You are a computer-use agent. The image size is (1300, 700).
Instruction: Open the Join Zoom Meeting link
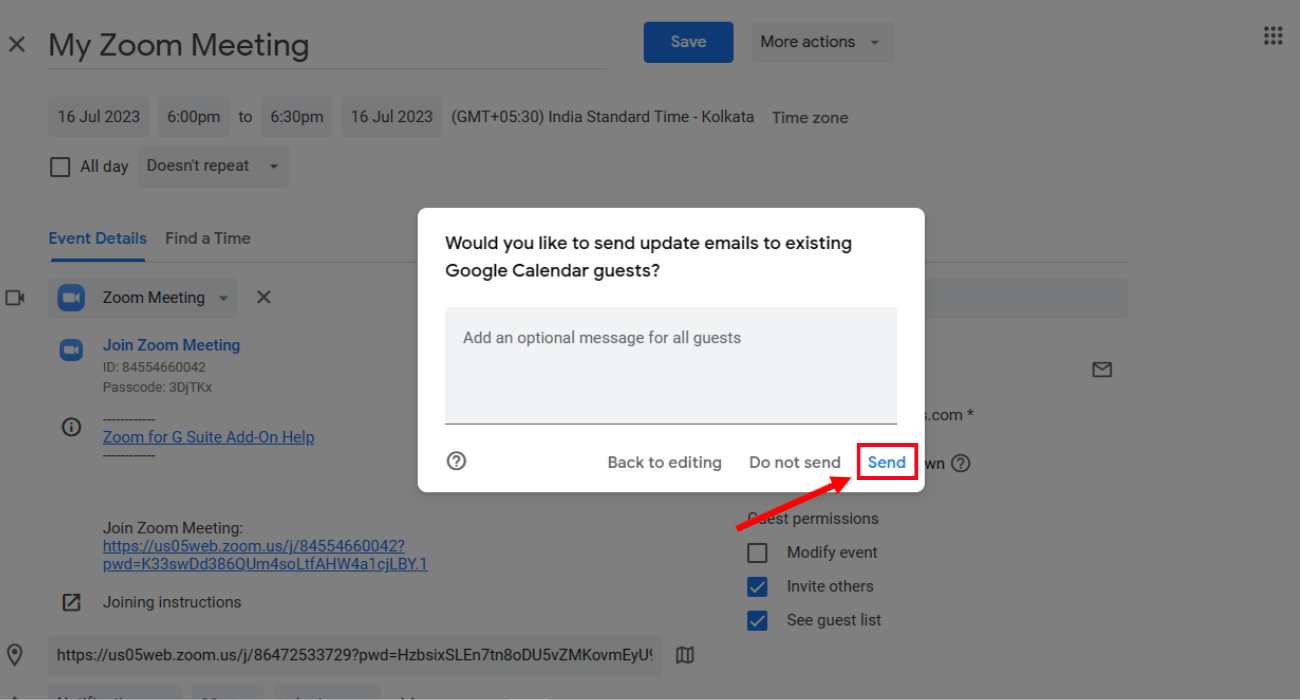coord(171,345)
